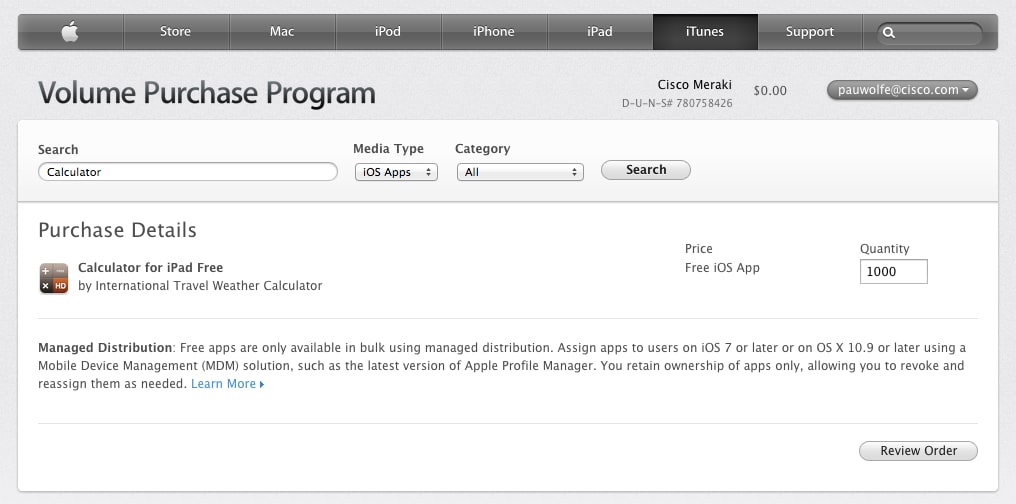Viewport: 1016px width, 504px height.
Task: Click the Quantity field showing 1000
Action: pyautogui.click(x=894, y=271)
